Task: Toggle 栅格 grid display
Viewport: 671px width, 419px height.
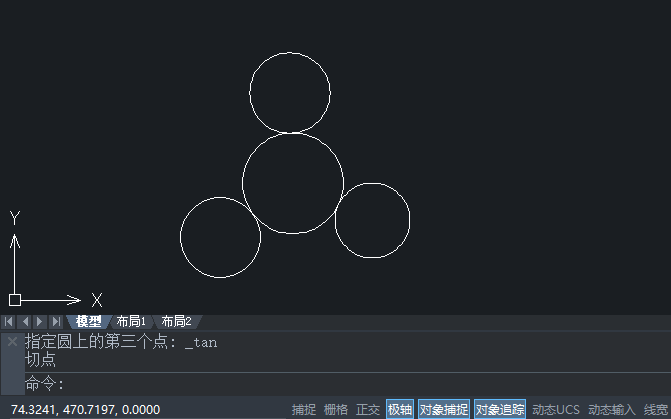Action: (x=336, y=410)
